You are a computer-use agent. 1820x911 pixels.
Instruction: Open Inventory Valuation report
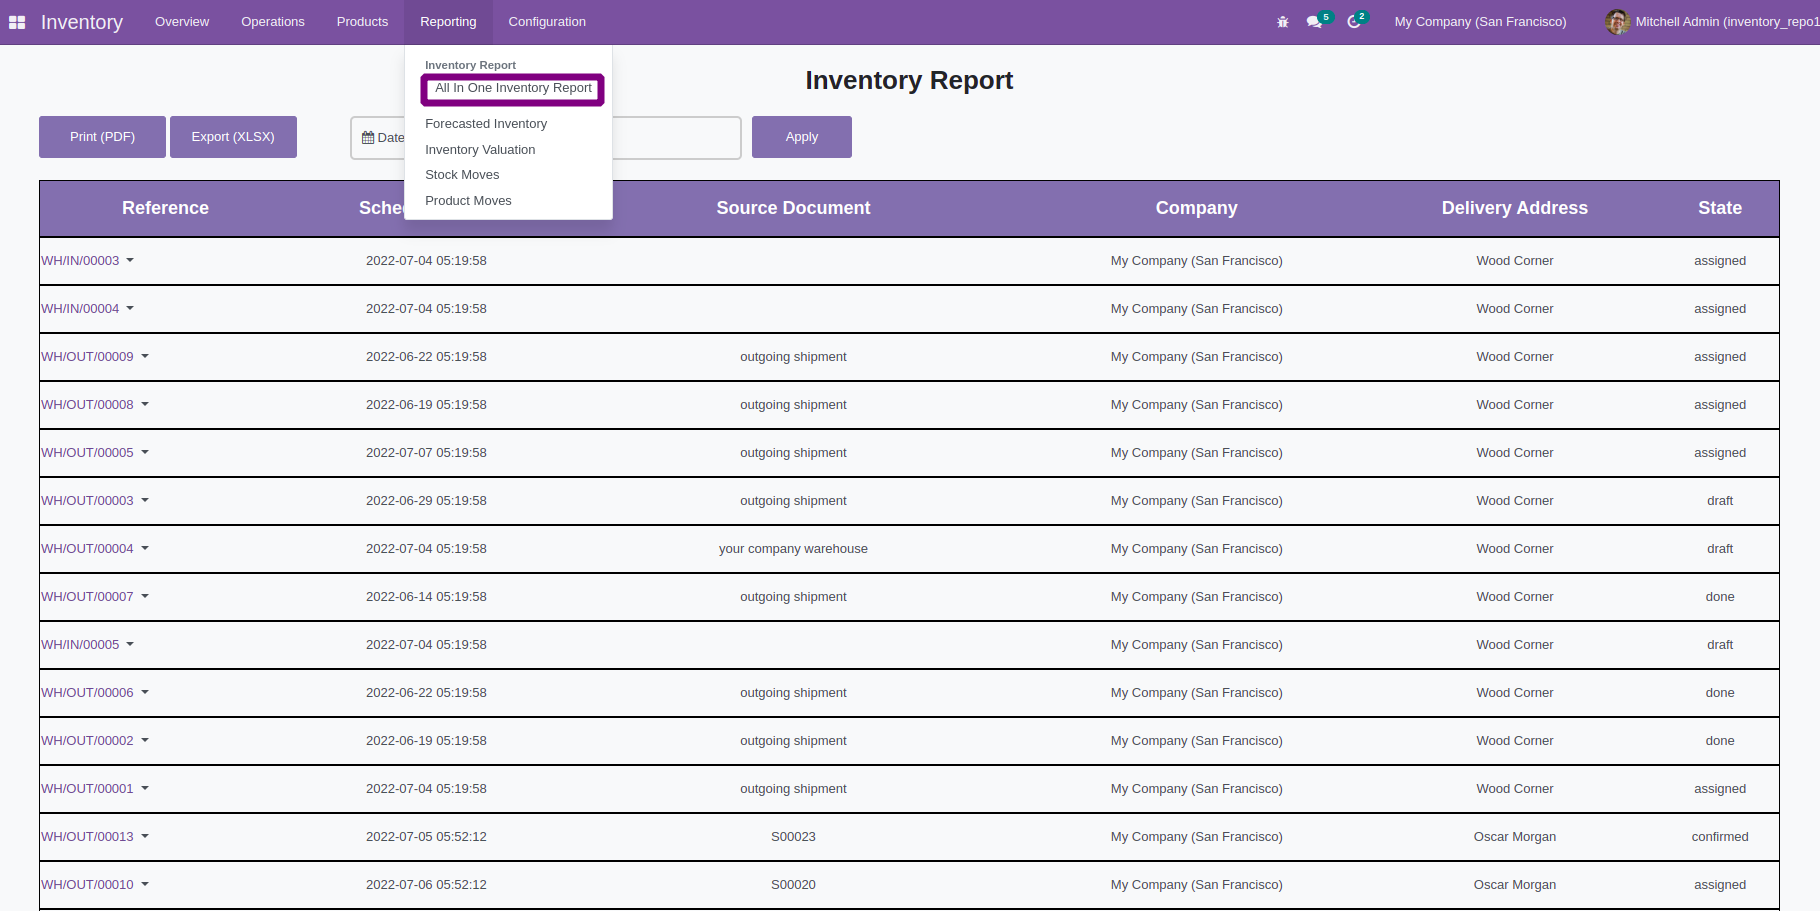coord(480,150)
